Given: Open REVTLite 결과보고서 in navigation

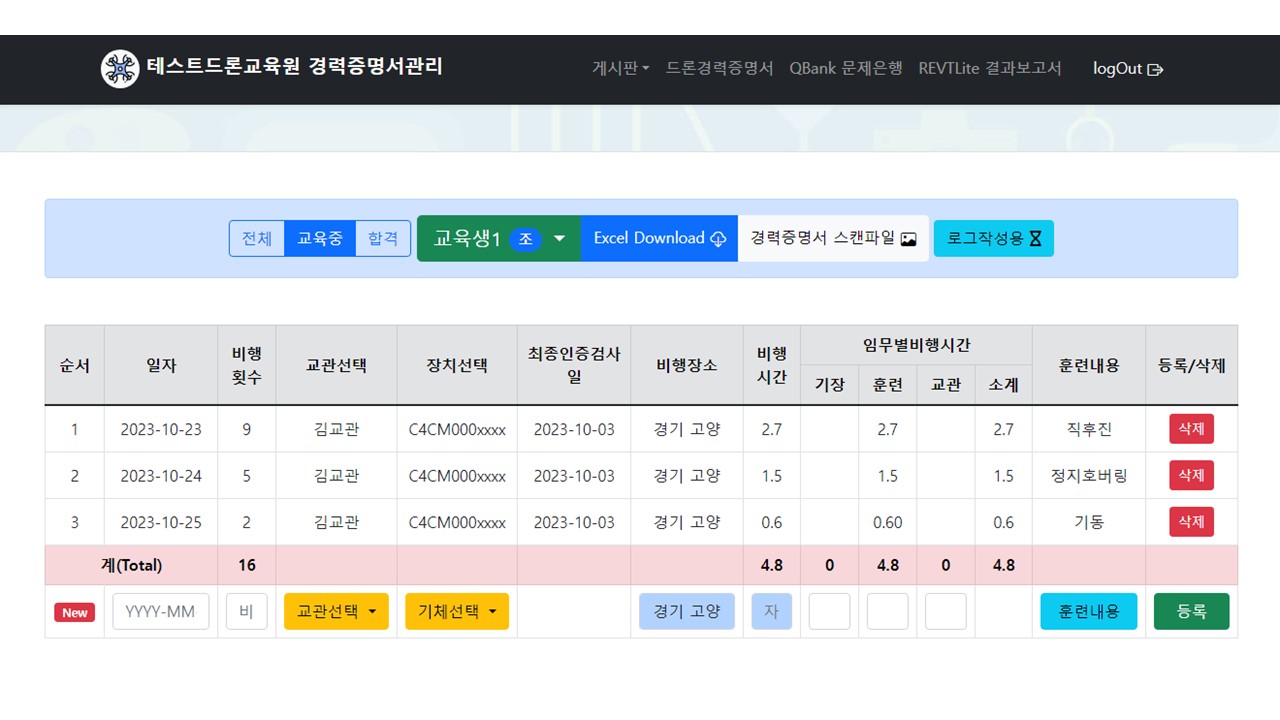Looking at the screenshot, I should 990,69.
